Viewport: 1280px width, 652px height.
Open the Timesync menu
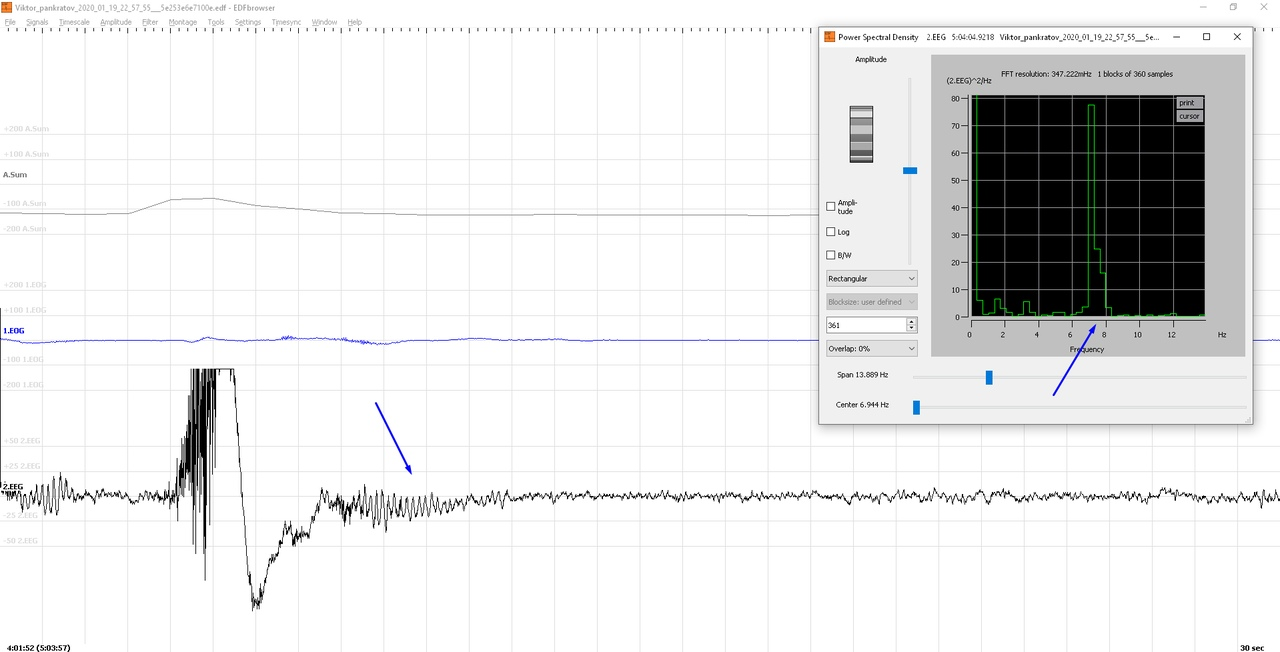click(x=287, y=22)
